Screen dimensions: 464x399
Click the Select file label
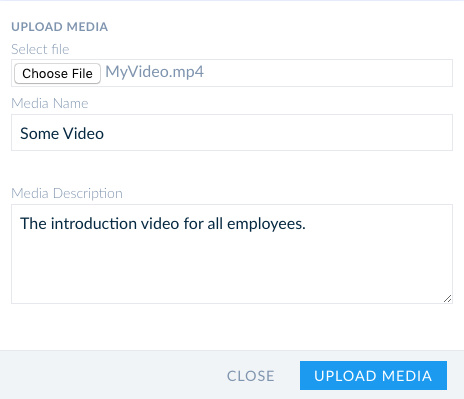[x=40, y=49]
